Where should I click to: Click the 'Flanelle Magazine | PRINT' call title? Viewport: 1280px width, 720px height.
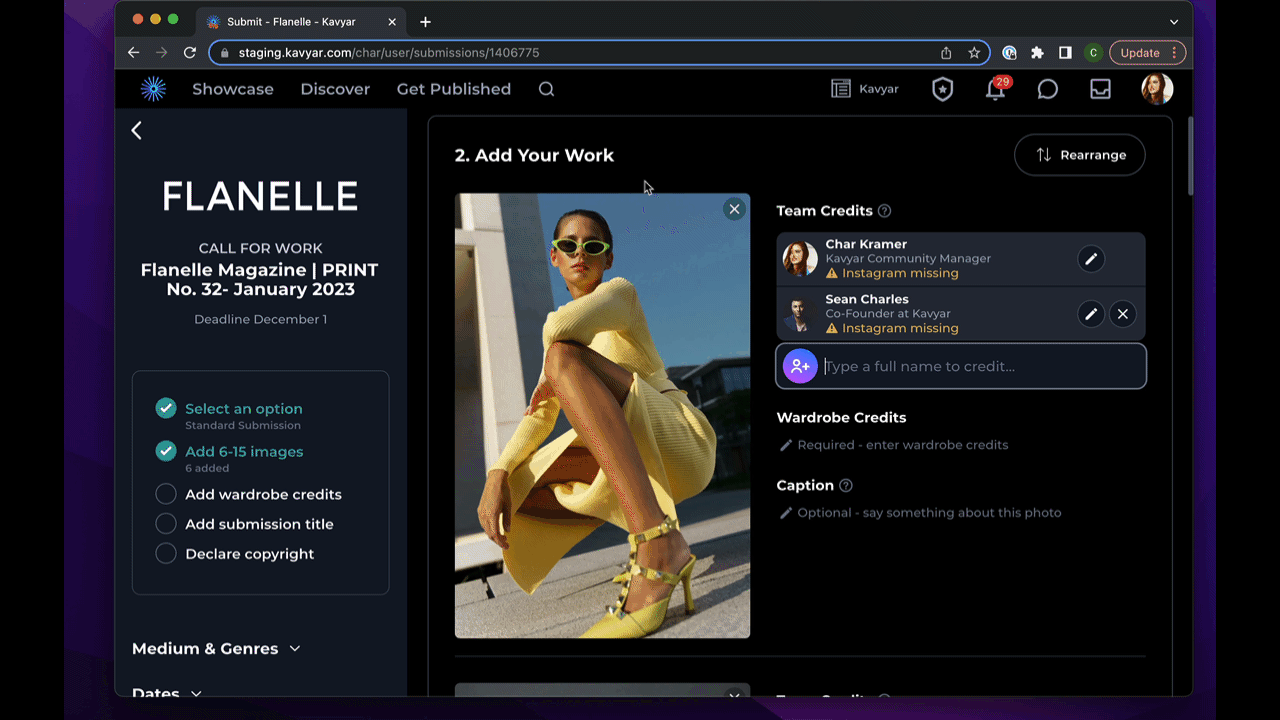(260, 280)
